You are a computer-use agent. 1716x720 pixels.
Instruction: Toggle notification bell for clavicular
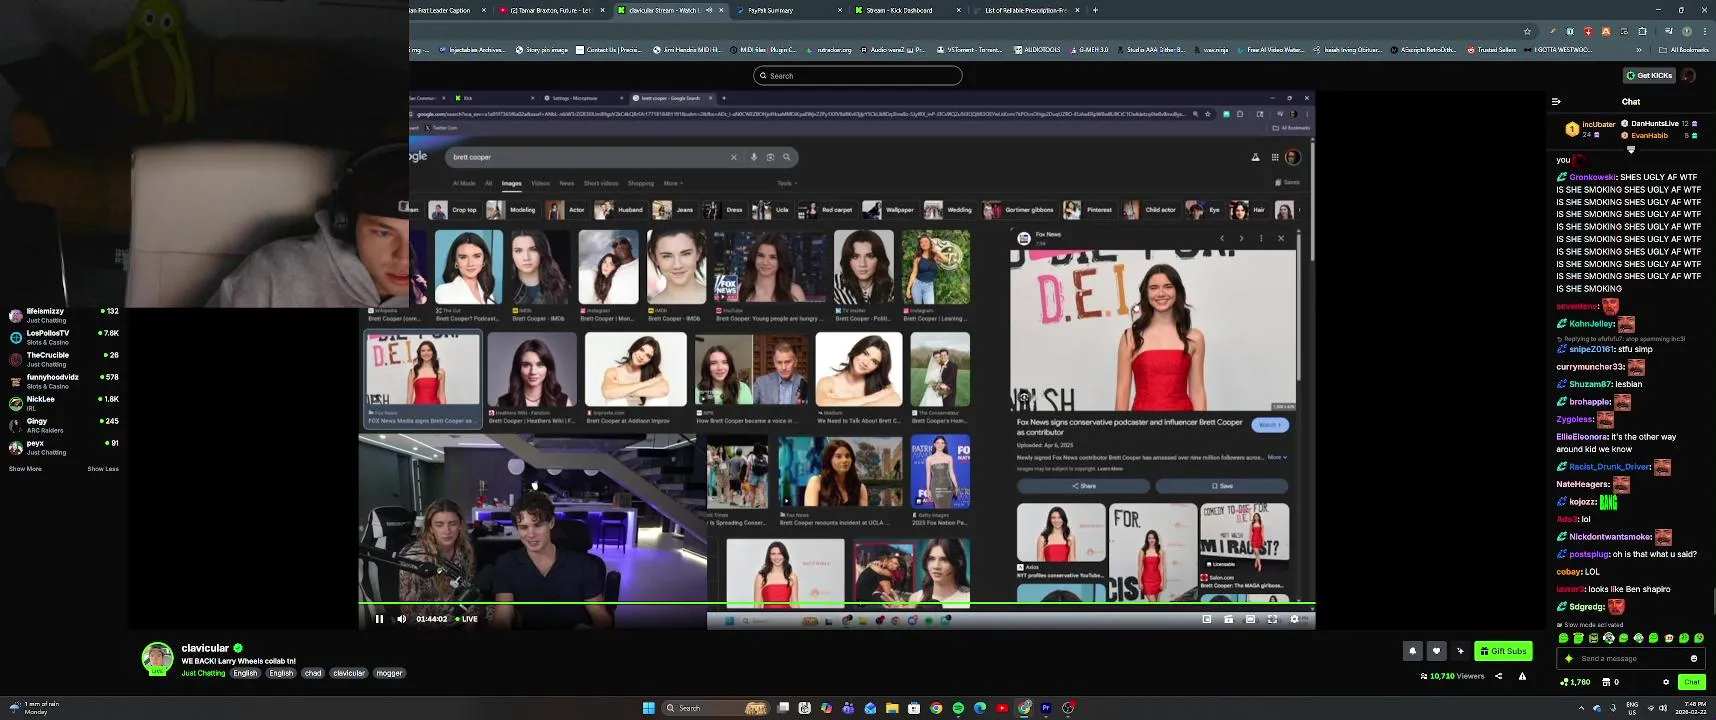1413,651
